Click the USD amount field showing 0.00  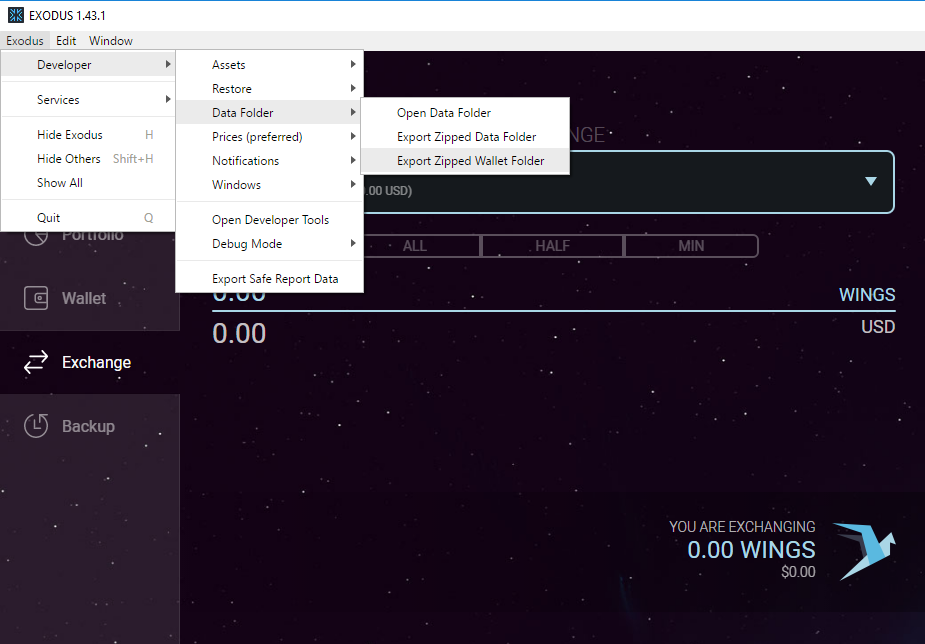click(x=239, y=333)
